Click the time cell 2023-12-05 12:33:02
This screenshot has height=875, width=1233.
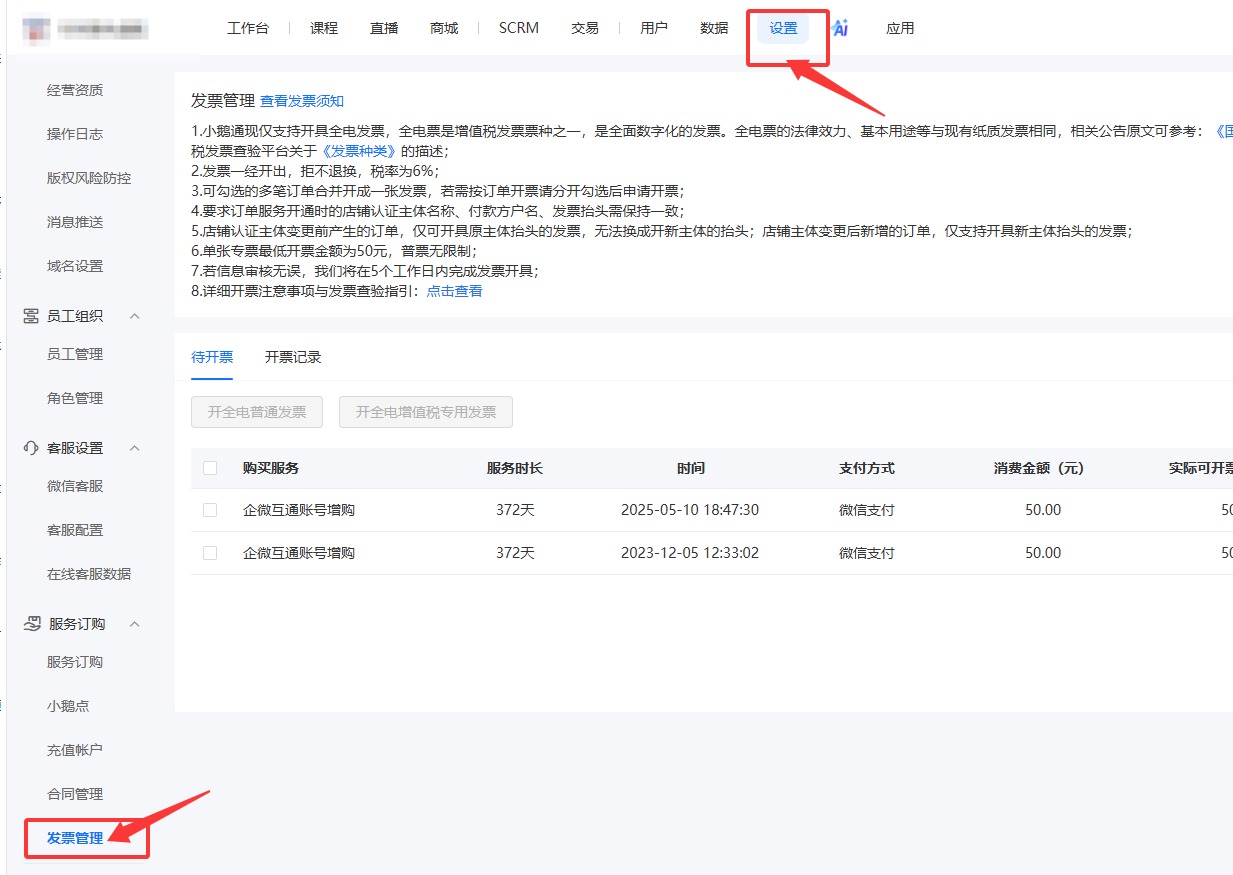point(690,553)
